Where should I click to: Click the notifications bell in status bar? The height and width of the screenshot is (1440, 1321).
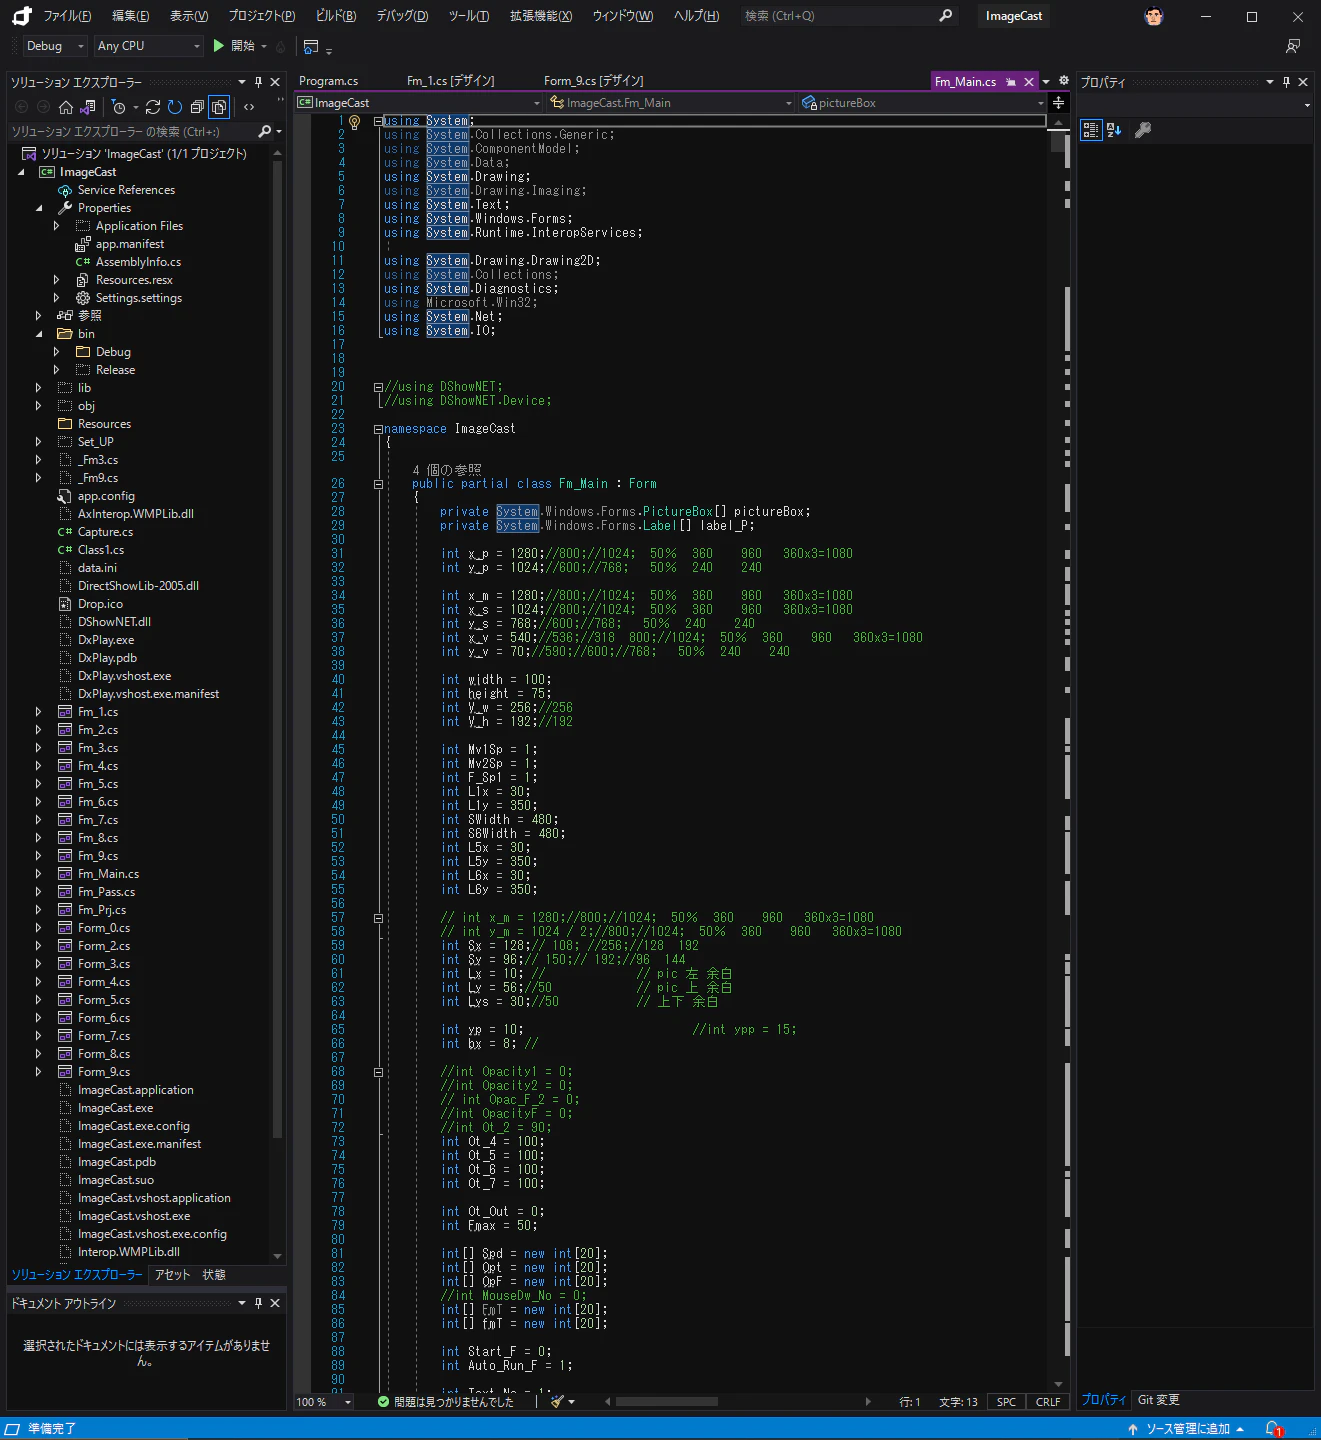click(x=1273, y=1429)
